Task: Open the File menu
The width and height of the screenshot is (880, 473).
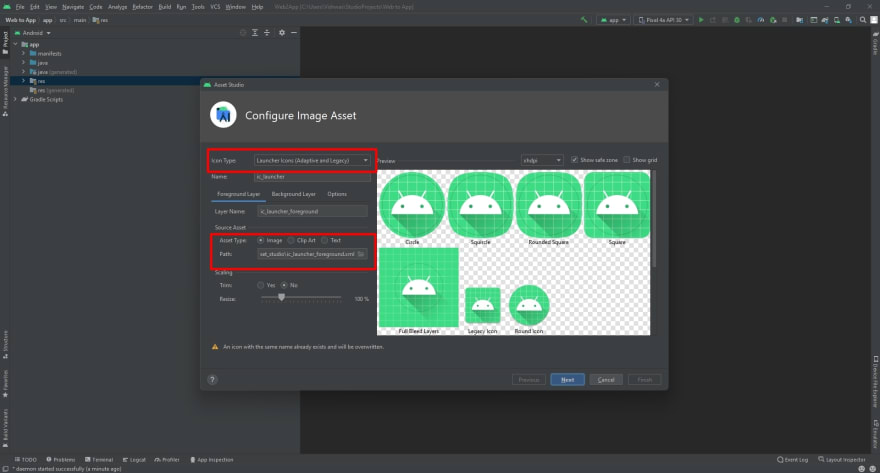Action: 20,7
